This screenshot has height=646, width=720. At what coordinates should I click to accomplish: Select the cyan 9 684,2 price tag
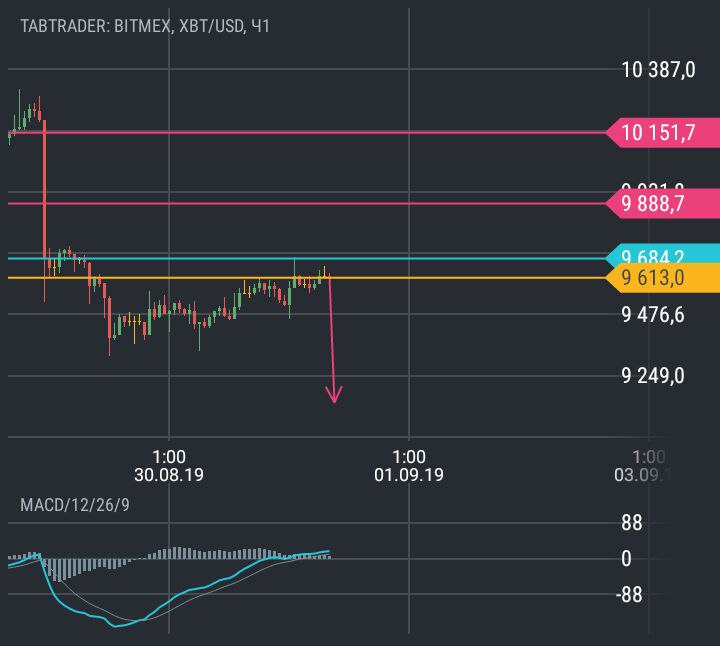pos(663,254)
